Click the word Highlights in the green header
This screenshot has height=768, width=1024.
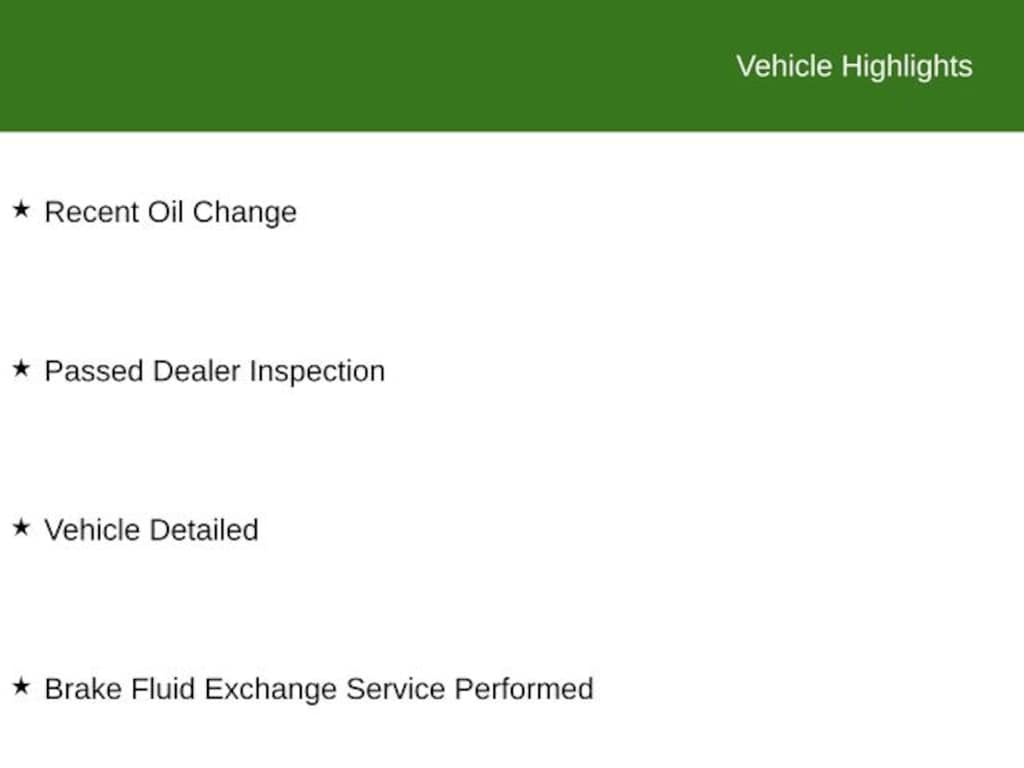pyautogui.click(x=906, y=67)
